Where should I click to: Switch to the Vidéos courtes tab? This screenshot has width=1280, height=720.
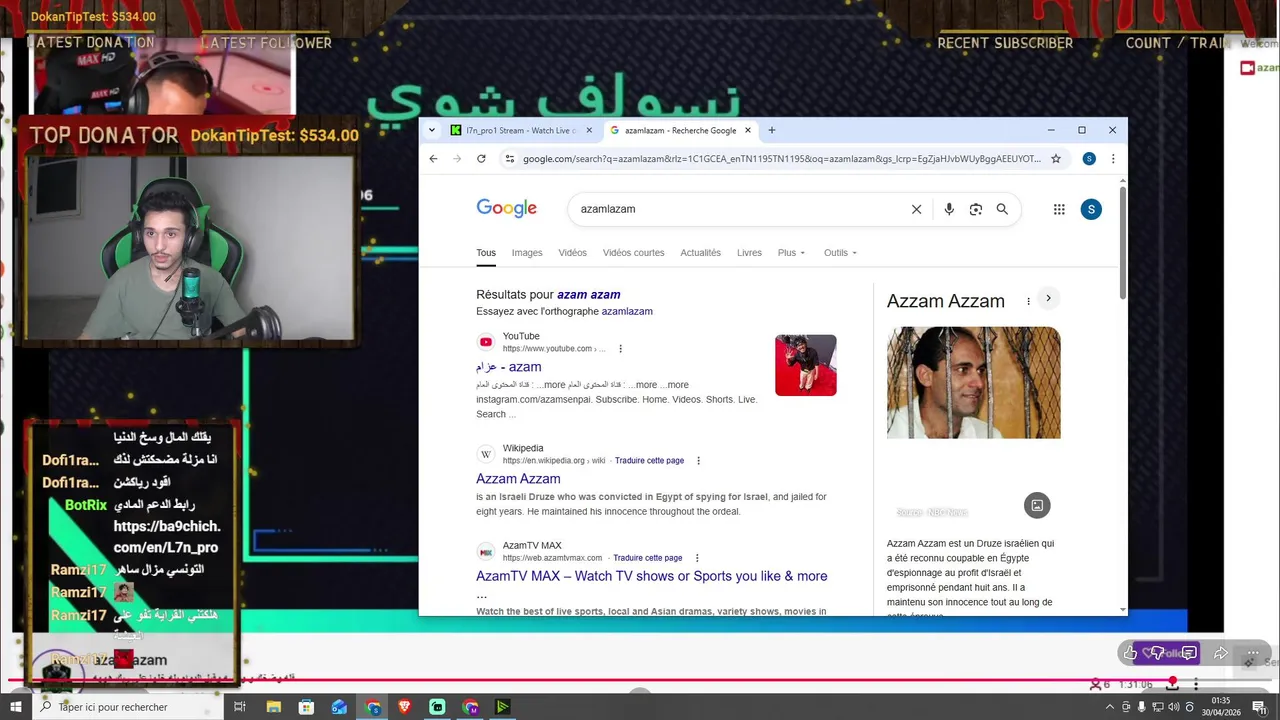pyautogui.click(x=633, y=253)
